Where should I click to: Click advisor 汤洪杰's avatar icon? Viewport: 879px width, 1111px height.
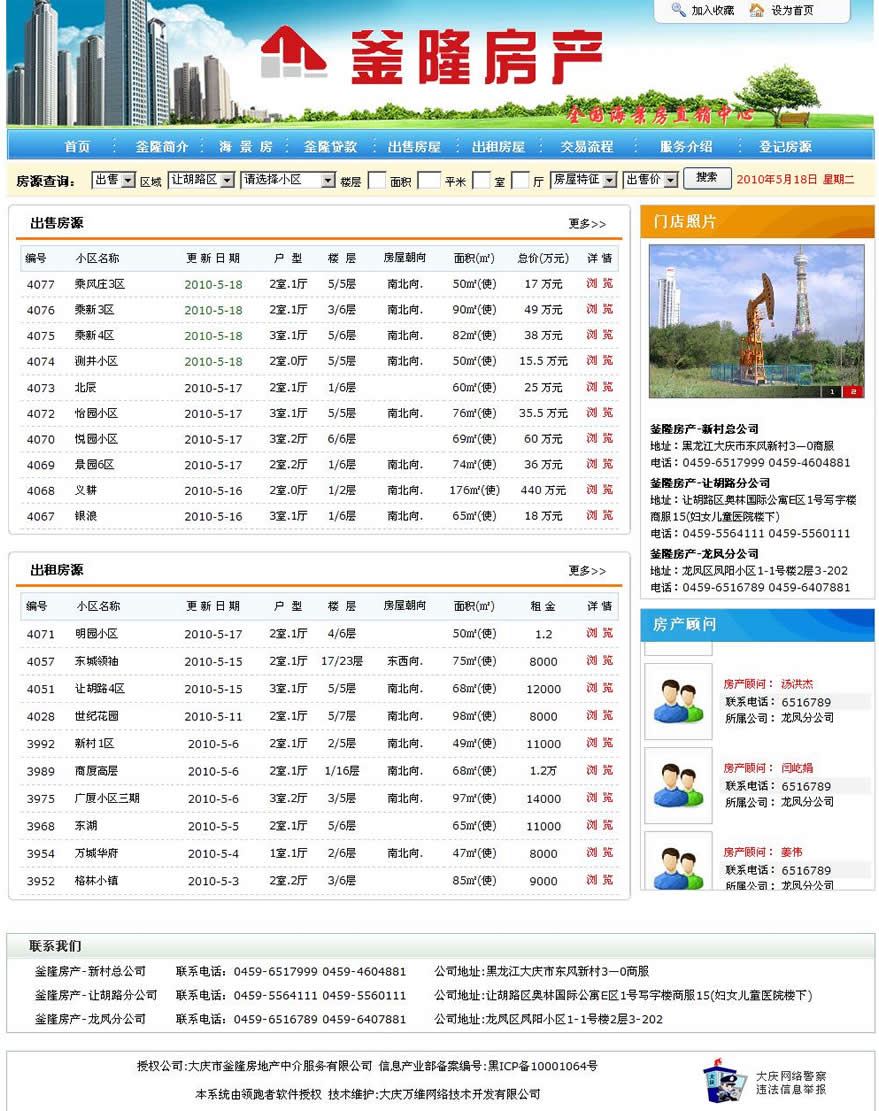[x=678, y=701]
